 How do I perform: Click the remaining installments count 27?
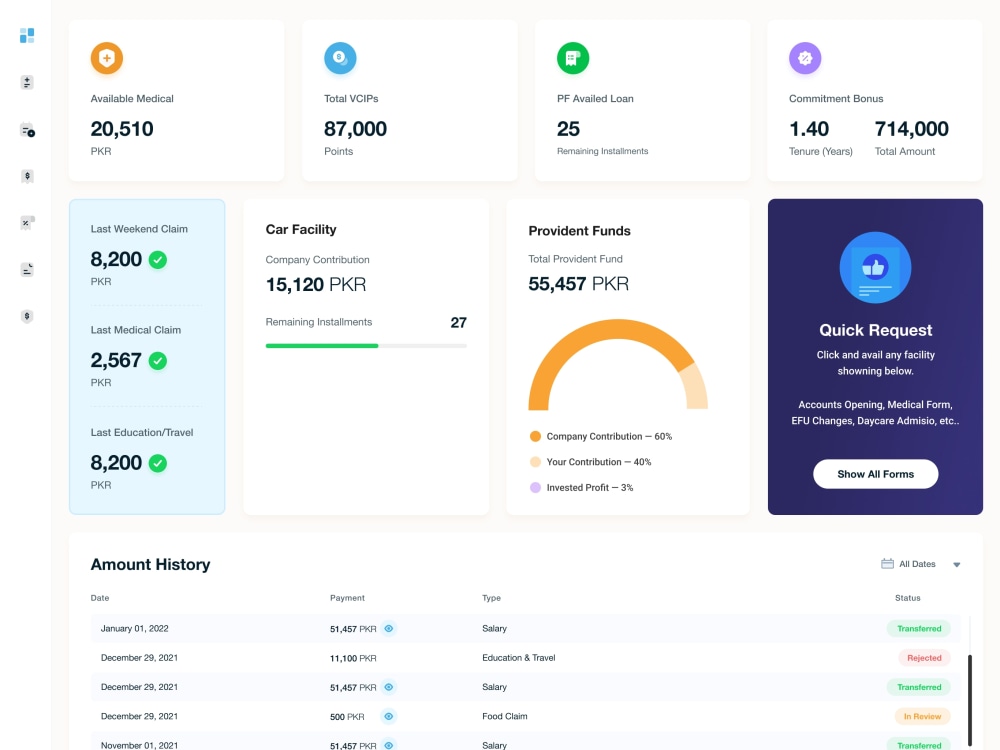pos(459,323)
